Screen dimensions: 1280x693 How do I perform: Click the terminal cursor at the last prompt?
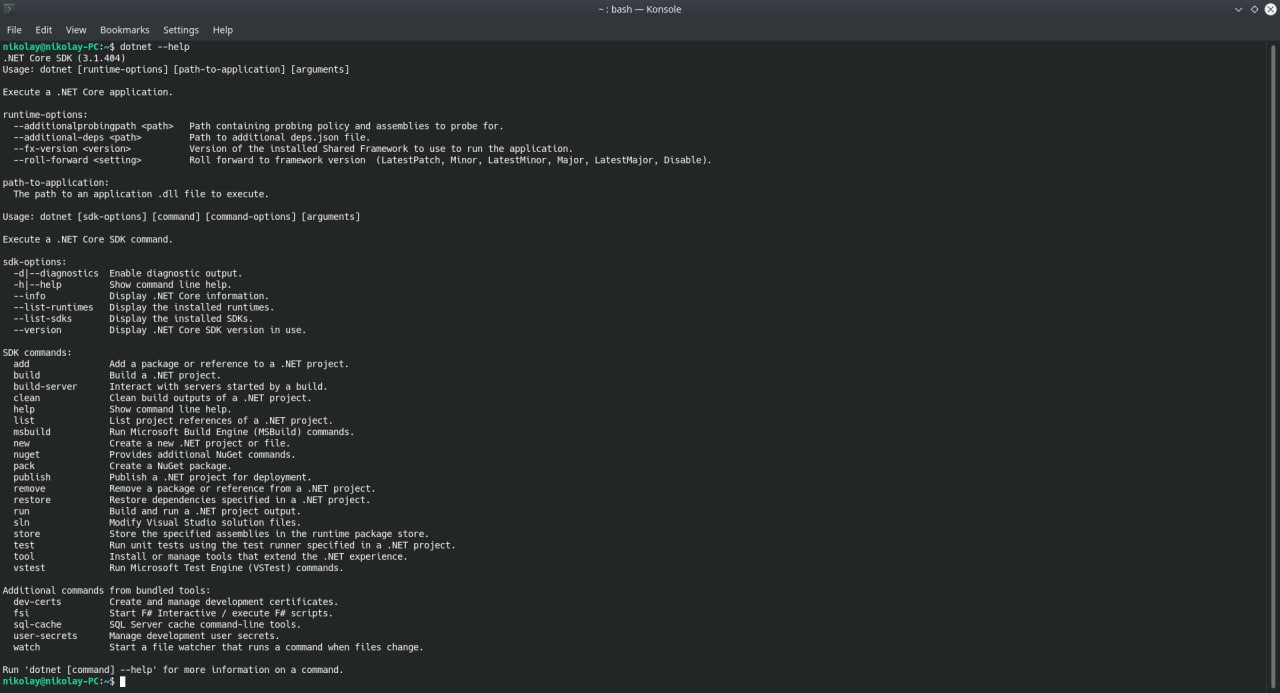click(x=123, y=682)
